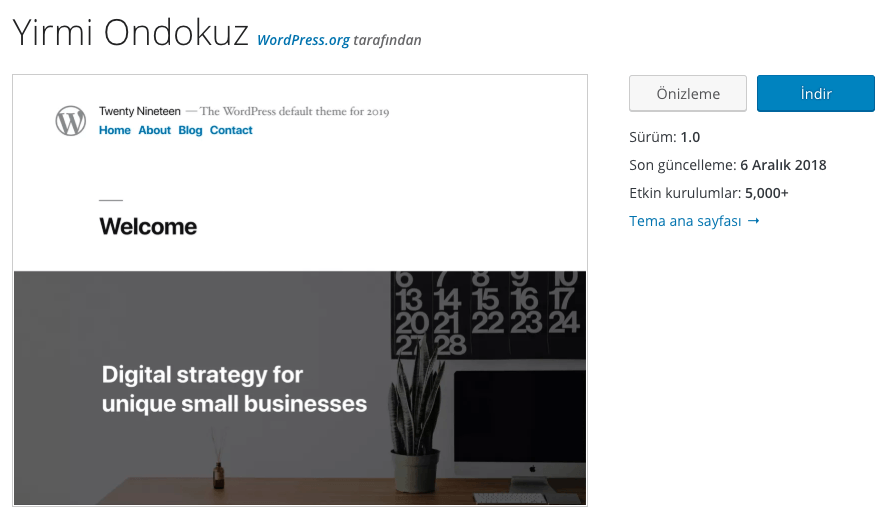Open the Tema ana sayfası link

685,221
